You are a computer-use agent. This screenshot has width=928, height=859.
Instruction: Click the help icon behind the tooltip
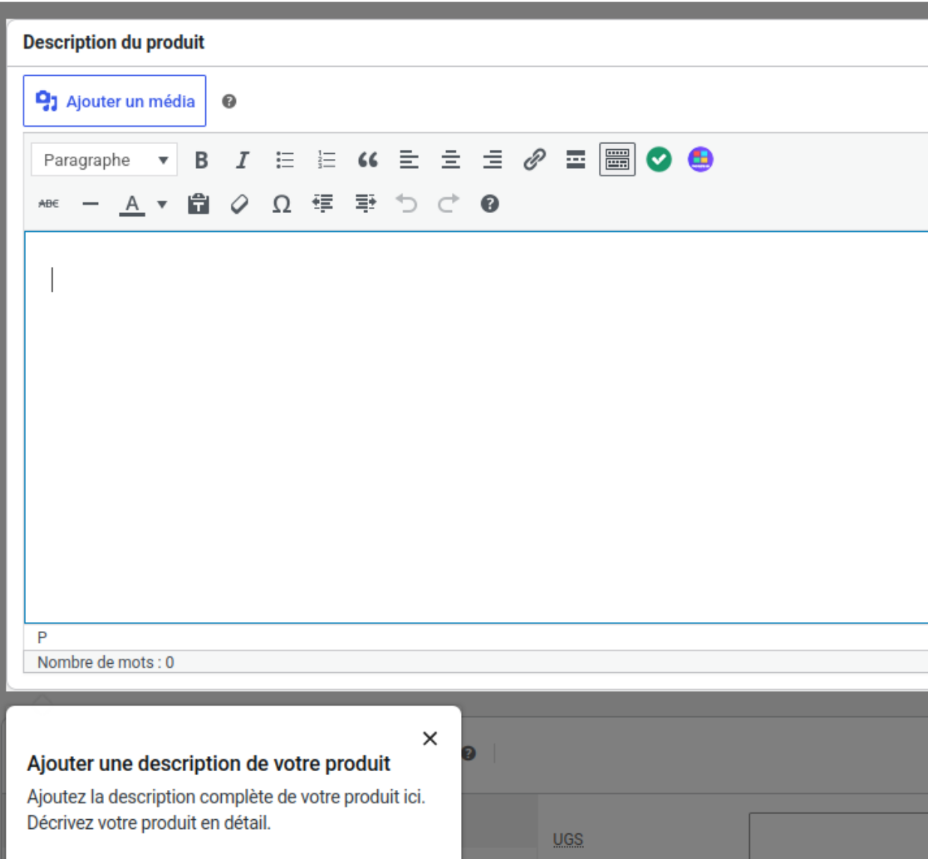[x=468, y=753]
